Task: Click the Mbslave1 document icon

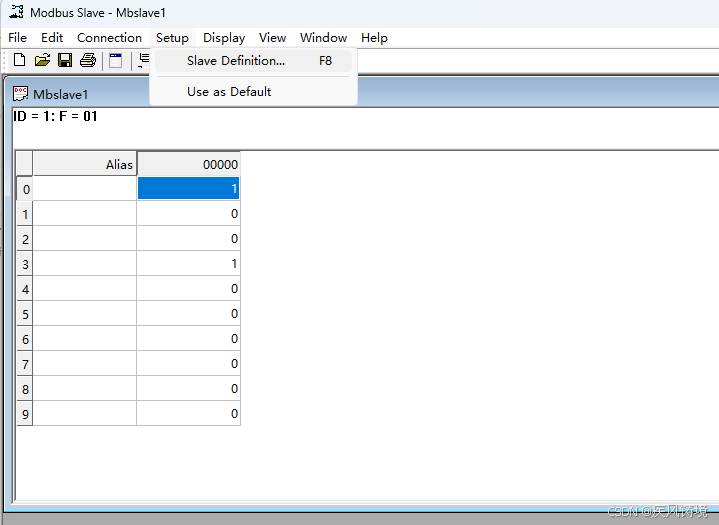Action: (20, 94)
